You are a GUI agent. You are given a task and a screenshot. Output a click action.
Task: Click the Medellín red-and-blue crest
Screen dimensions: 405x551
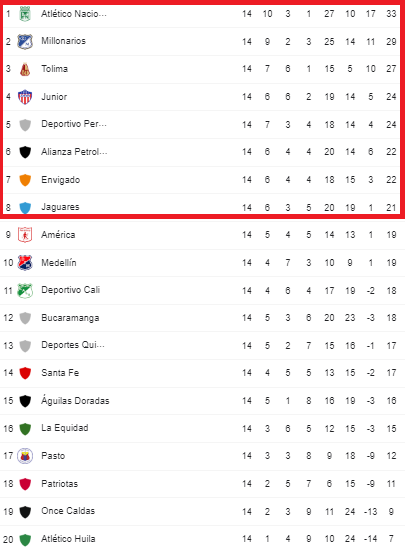[25, 262]
